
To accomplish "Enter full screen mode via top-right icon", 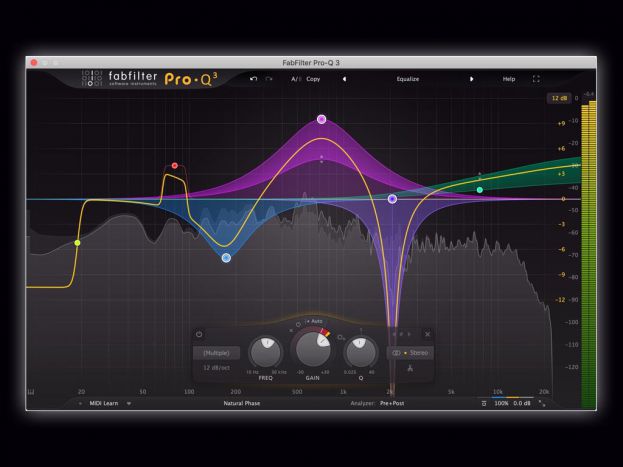I will point(536,78).
